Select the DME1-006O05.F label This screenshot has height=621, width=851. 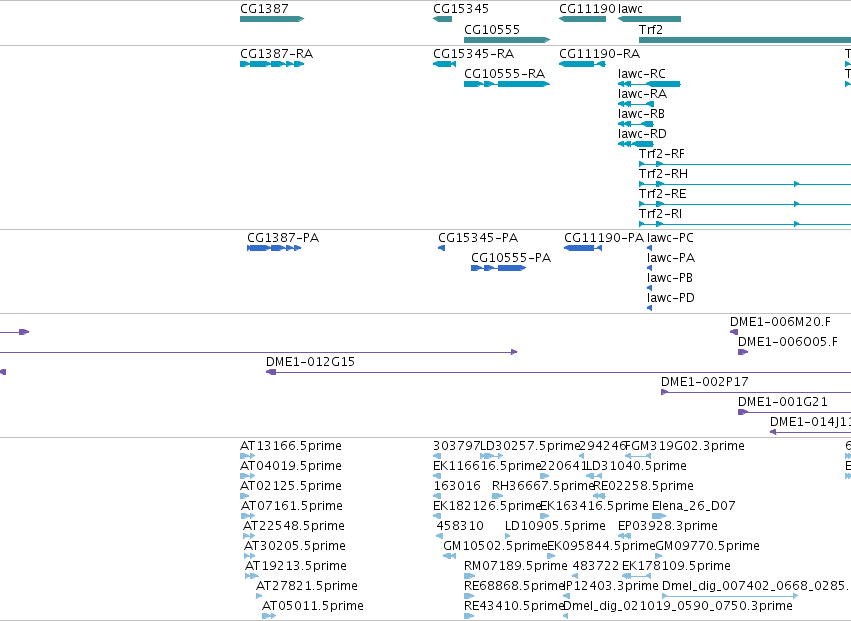point(788,342)
